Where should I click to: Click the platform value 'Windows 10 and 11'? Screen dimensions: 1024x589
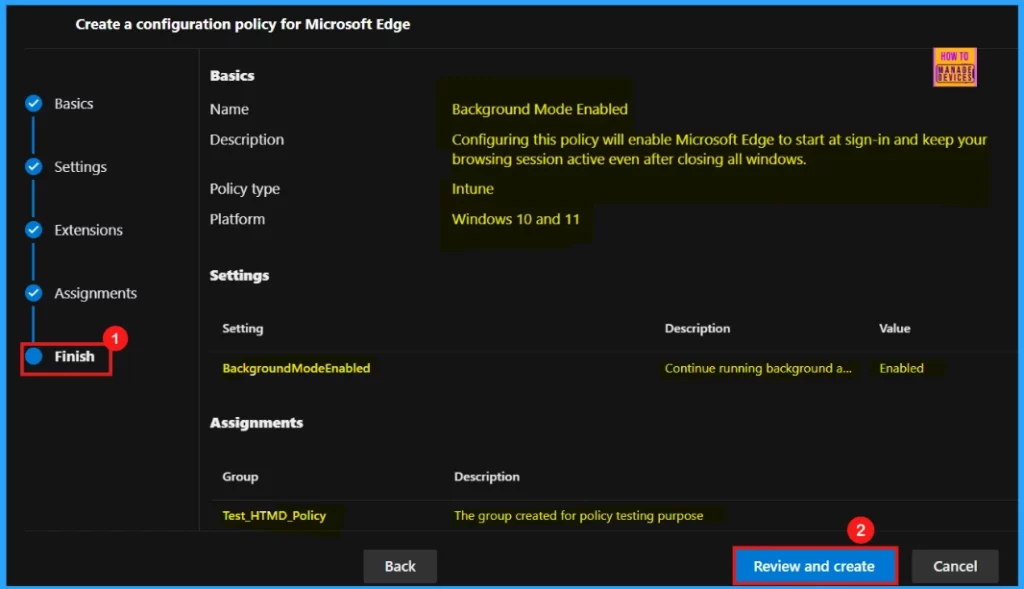click(x=515, y=219)
